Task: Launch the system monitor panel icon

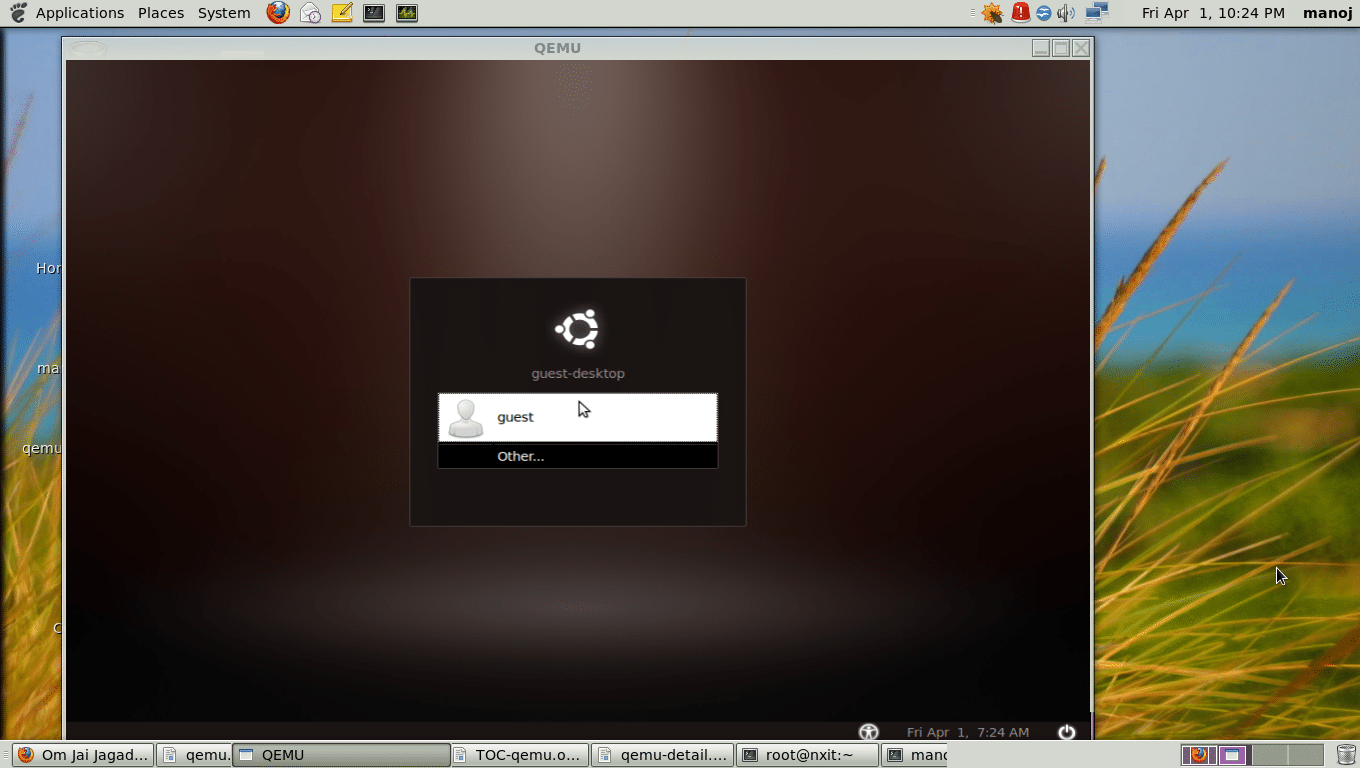Action: [406, 13]
